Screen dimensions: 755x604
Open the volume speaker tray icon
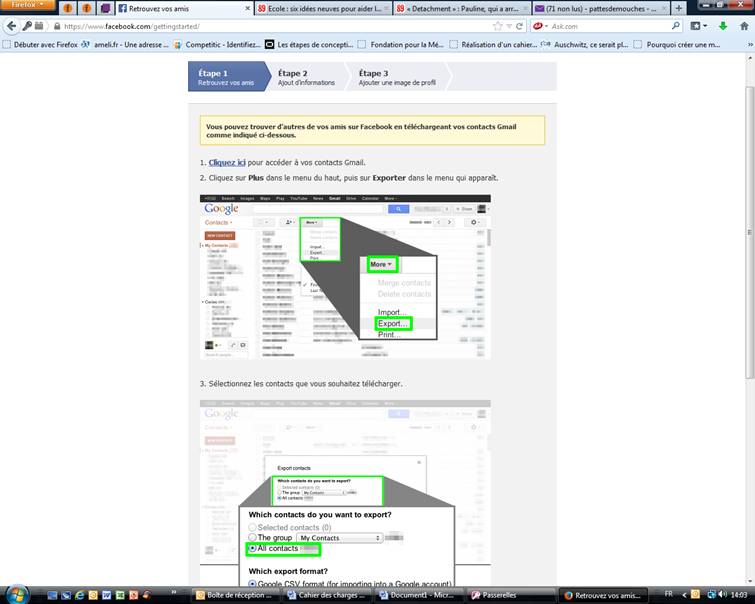(x=722, y=594)
